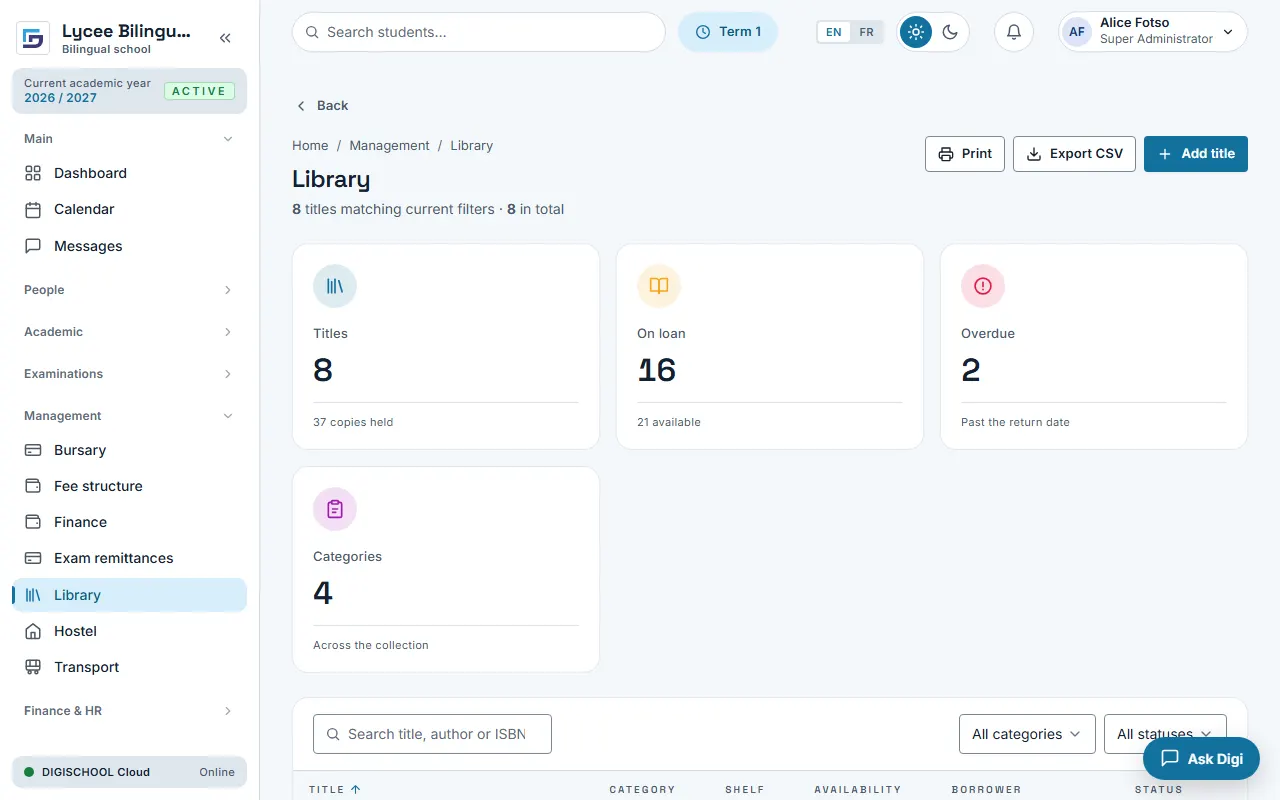
Task: Expand the Examinations section
Action: tap(129, 374)
